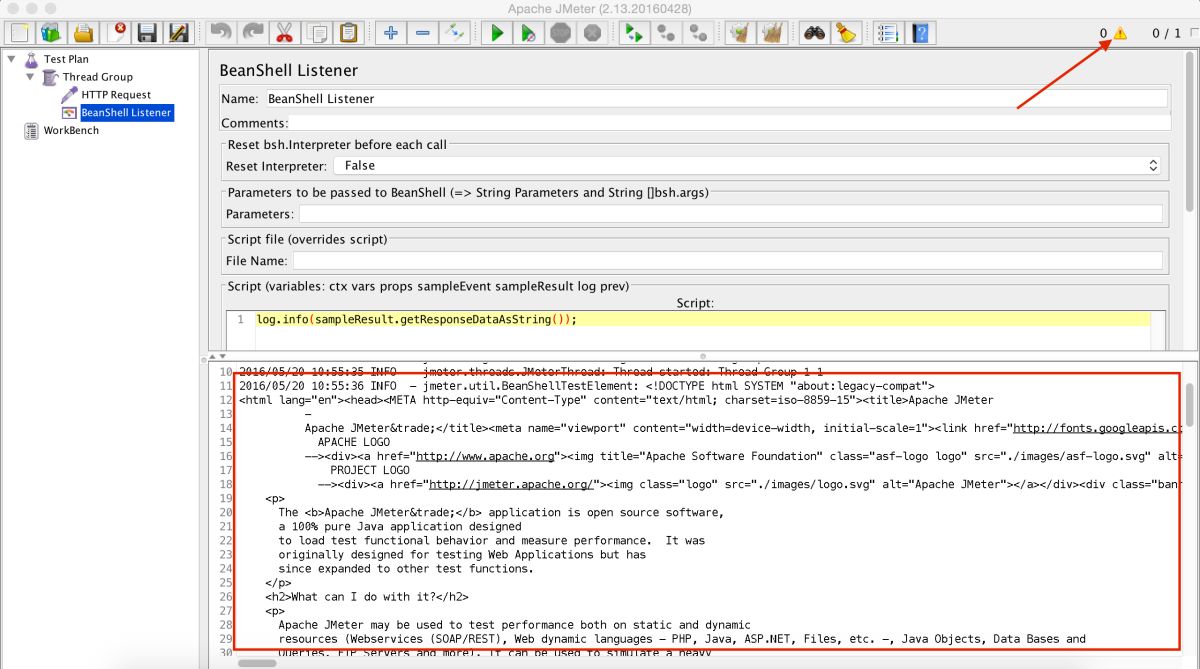The image size is (1200, 669).
Task: Paste from clipboard icon
Action: pos(348,33)
